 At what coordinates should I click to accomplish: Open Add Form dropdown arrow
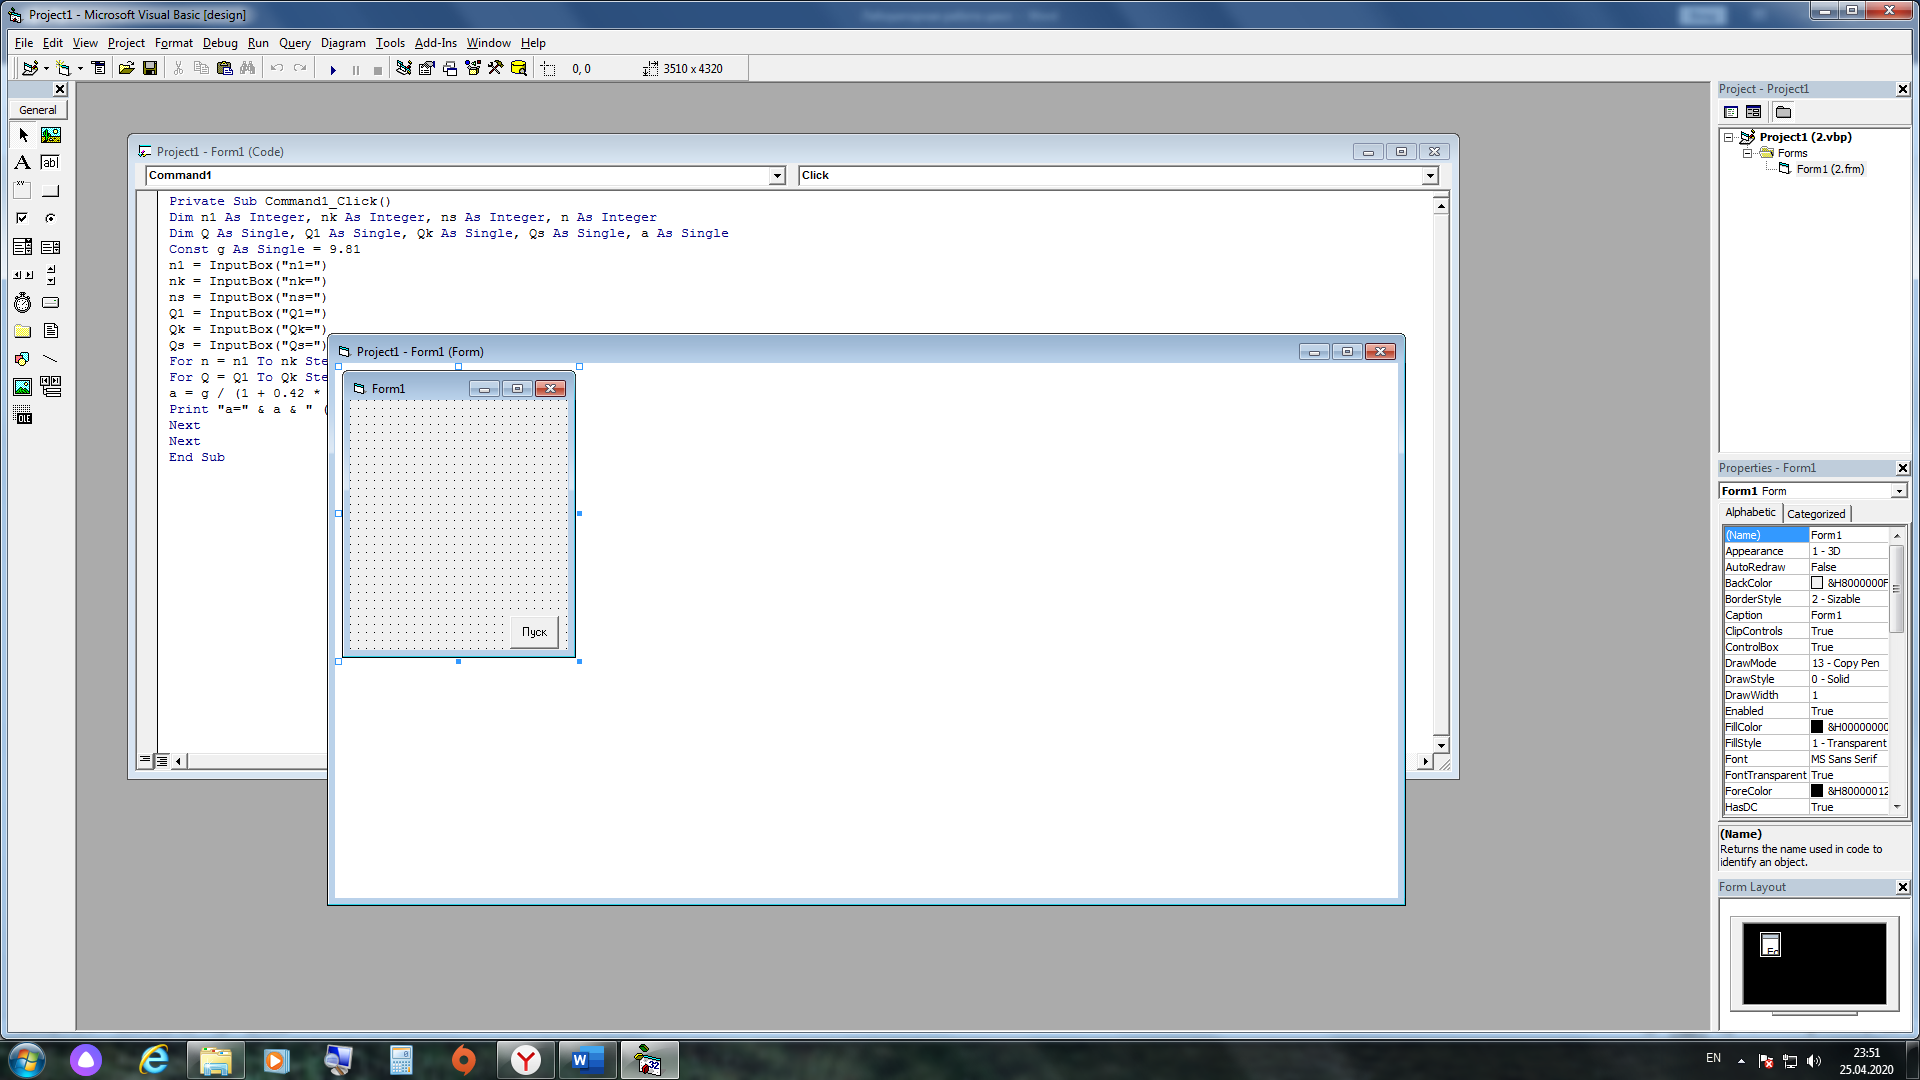[x=80, y=69]
